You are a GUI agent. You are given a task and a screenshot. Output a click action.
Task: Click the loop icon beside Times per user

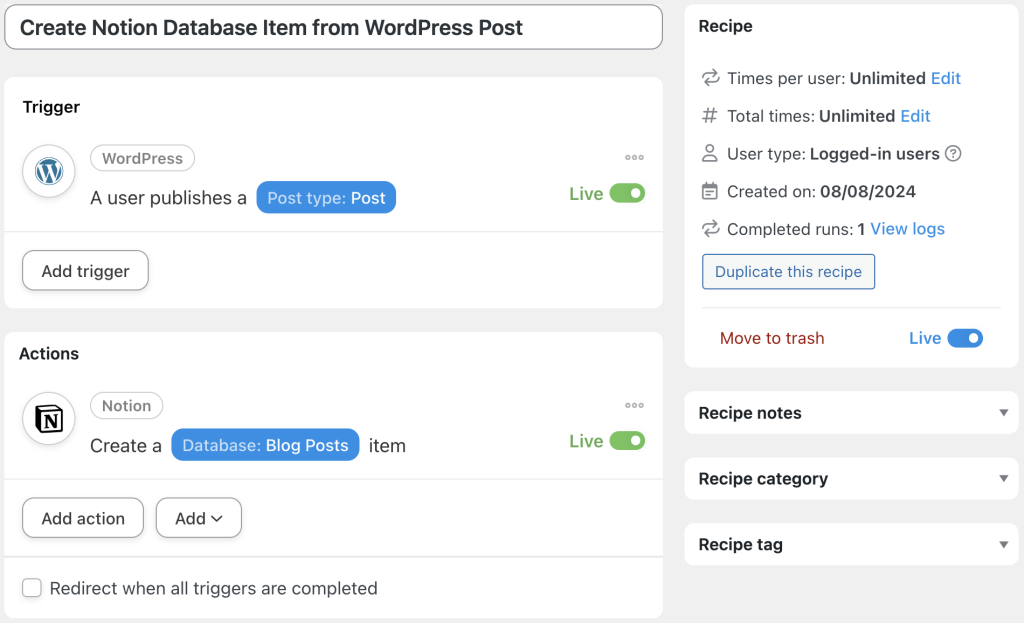tap(711, 78)
